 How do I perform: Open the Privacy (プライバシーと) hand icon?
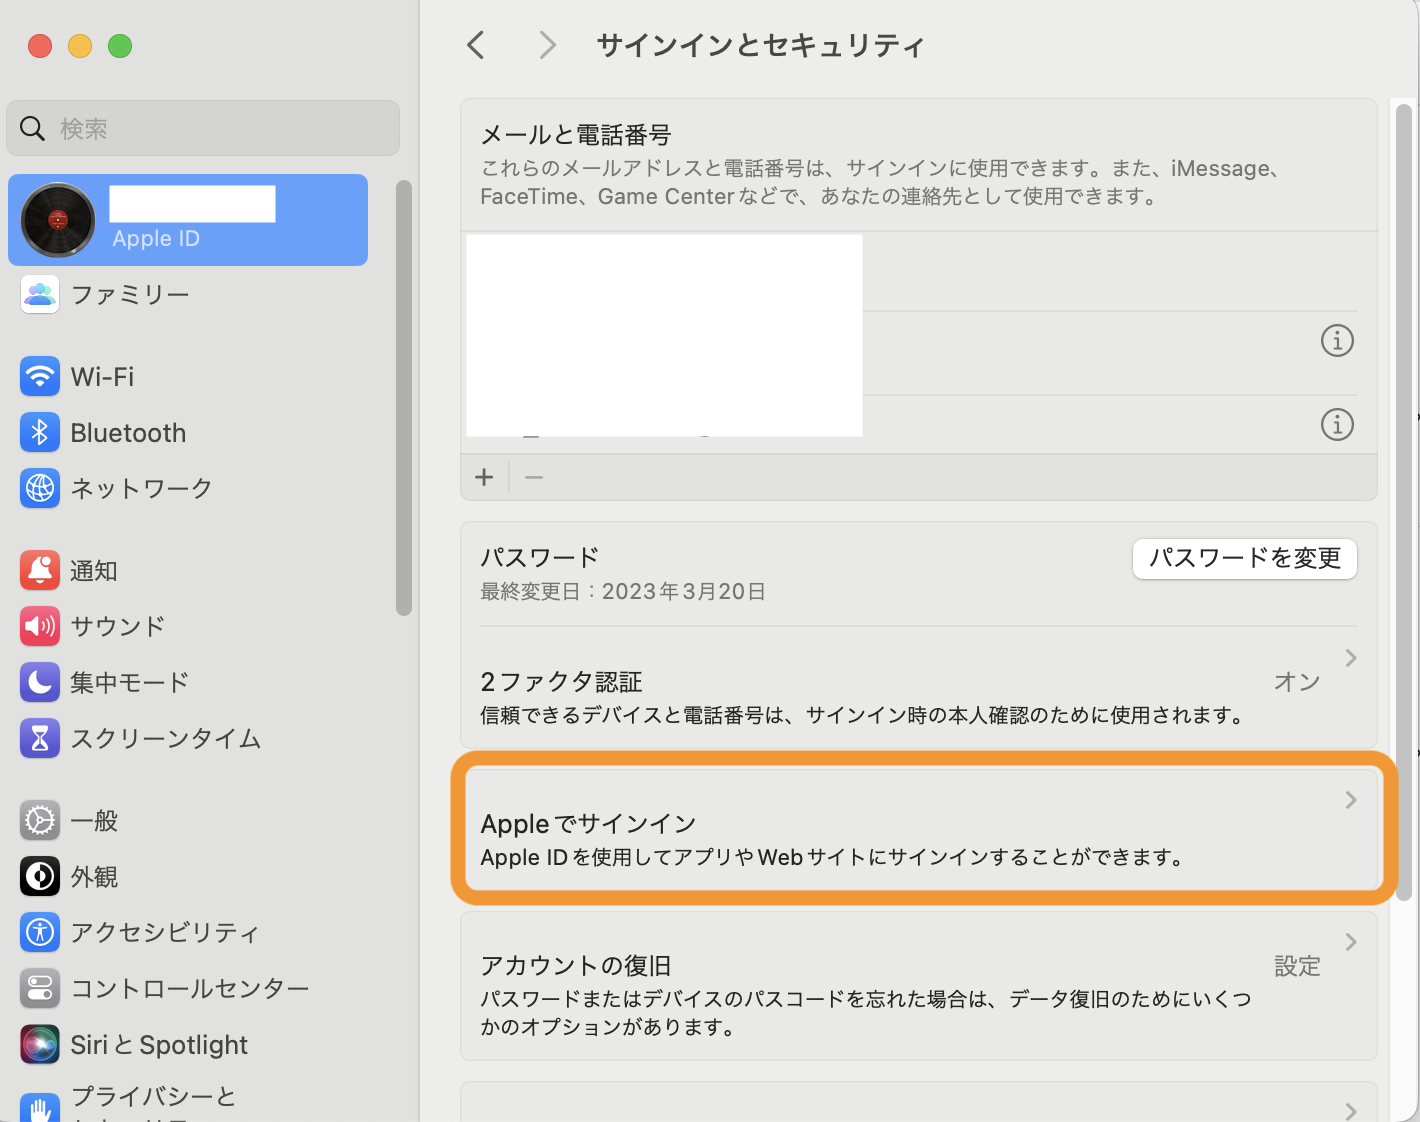40,1108
